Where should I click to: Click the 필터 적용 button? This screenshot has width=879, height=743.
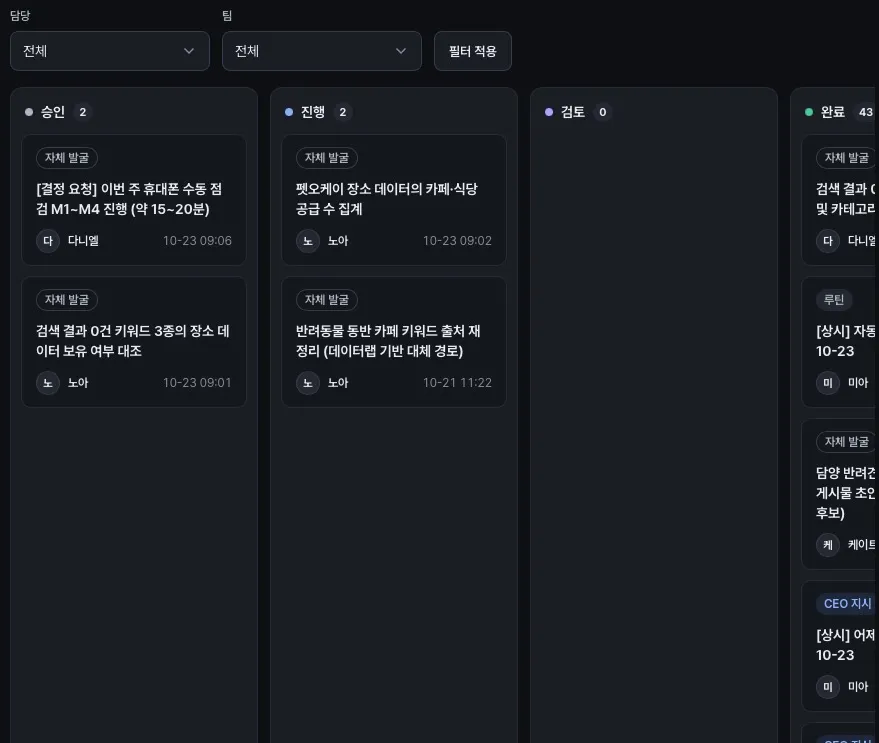pyautogui.click(x=473, y=51)
